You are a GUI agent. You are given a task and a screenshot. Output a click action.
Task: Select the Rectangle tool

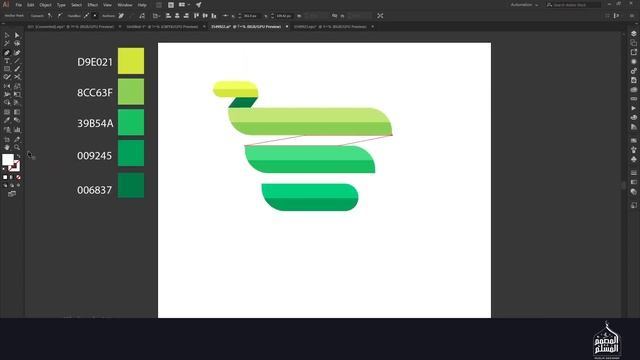click(x=7, y=69)
